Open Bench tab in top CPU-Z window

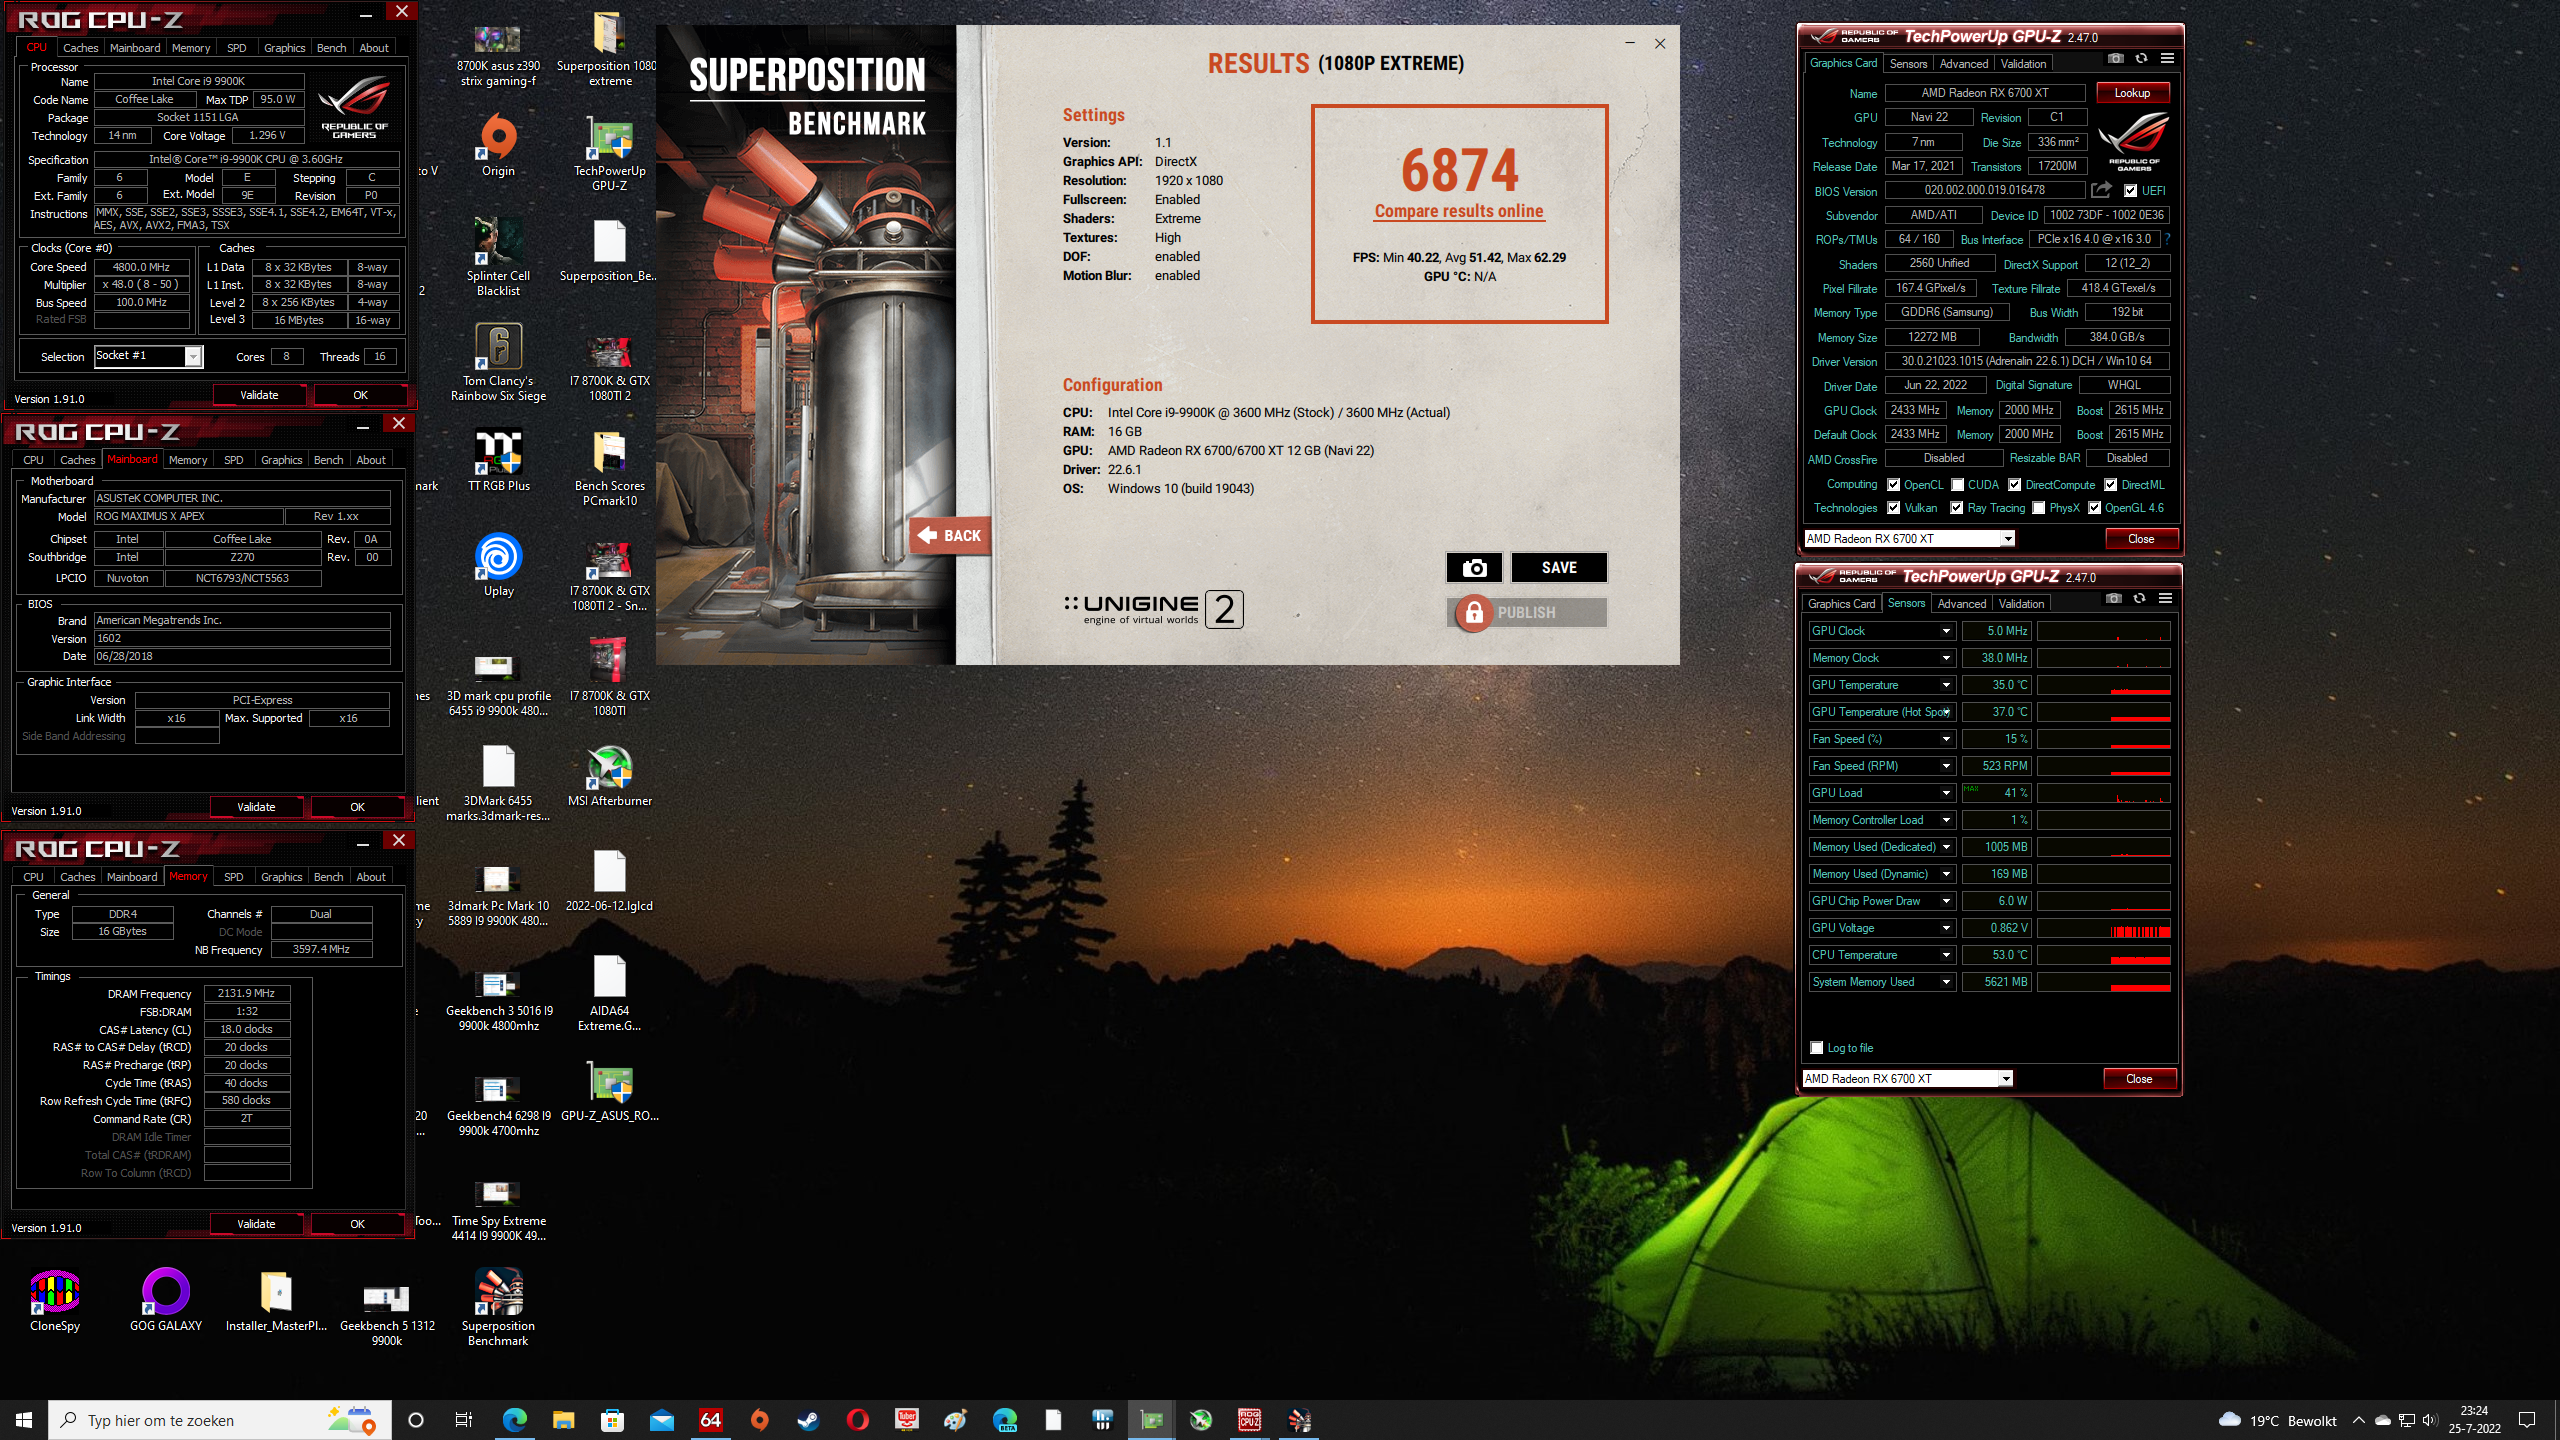pyautogui.click(x=331, y=48)
